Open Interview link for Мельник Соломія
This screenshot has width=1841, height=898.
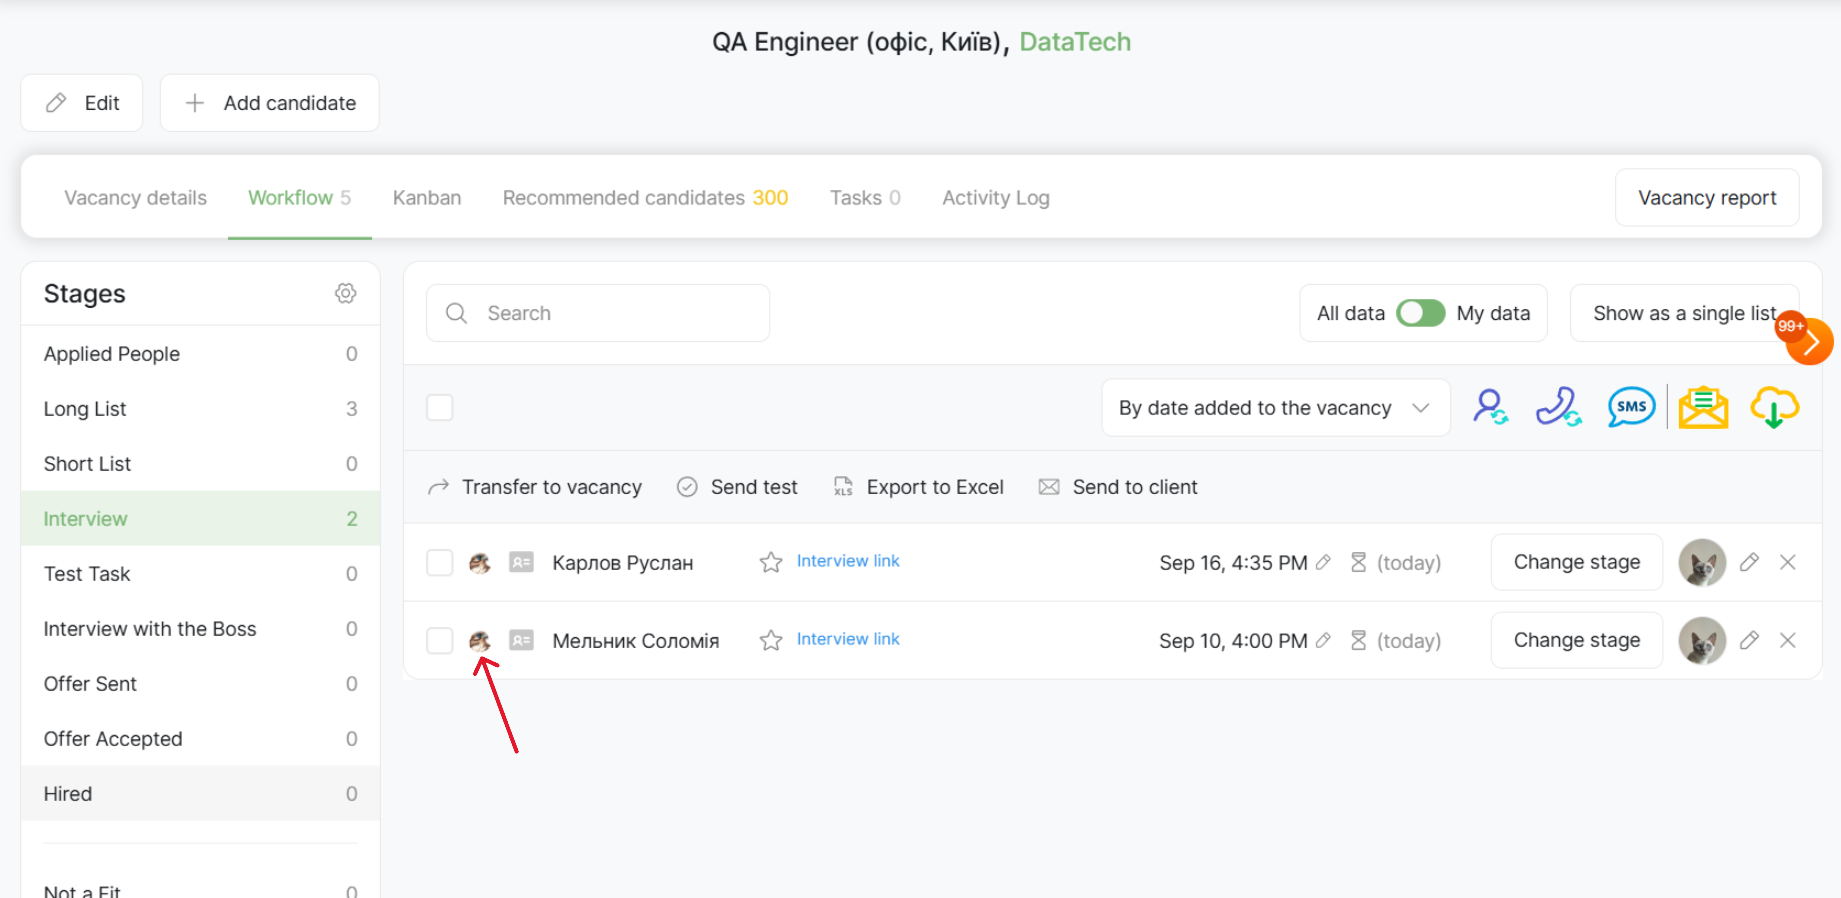[848, 639]
